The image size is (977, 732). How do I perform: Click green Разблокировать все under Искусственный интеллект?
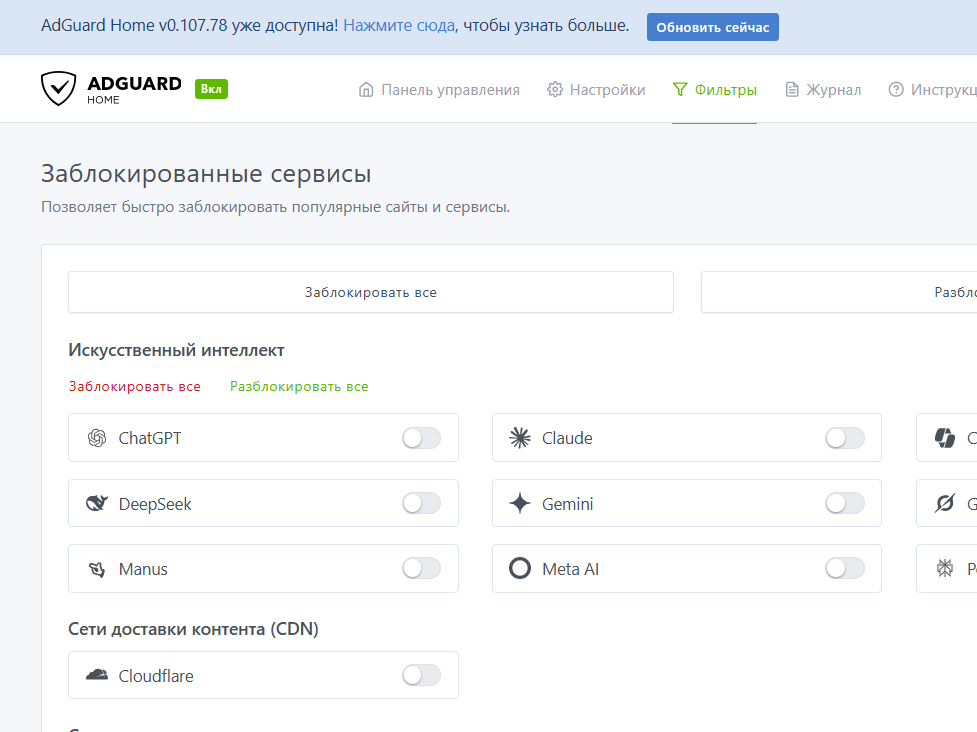point(299,386)
